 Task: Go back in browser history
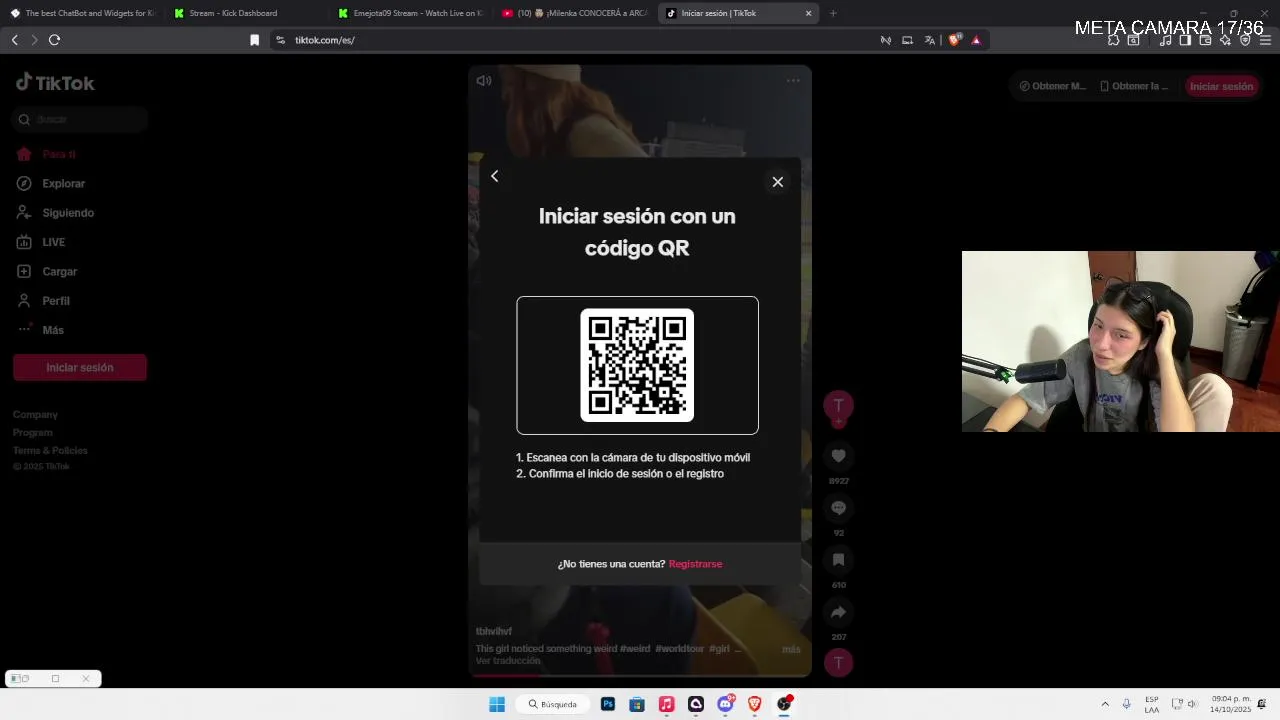14,40
